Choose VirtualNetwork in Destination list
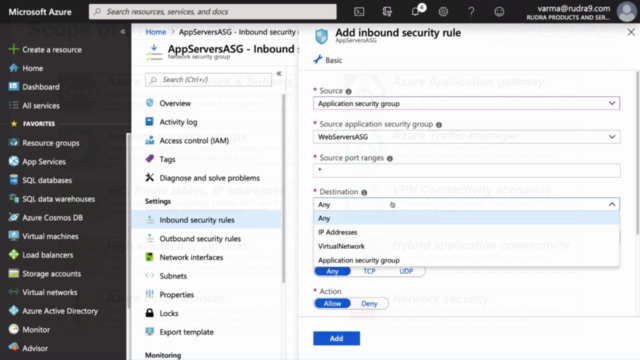Viewport: 640px width, 360px height. (467, 246)
